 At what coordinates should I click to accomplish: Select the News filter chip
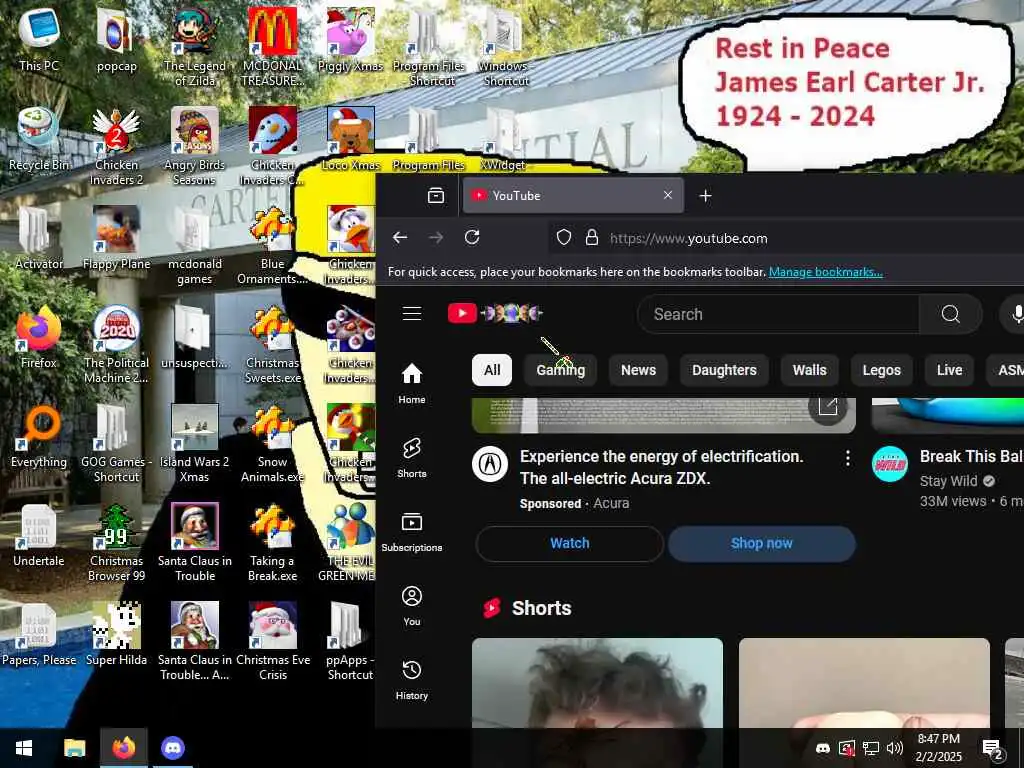[x=638, y=370]
